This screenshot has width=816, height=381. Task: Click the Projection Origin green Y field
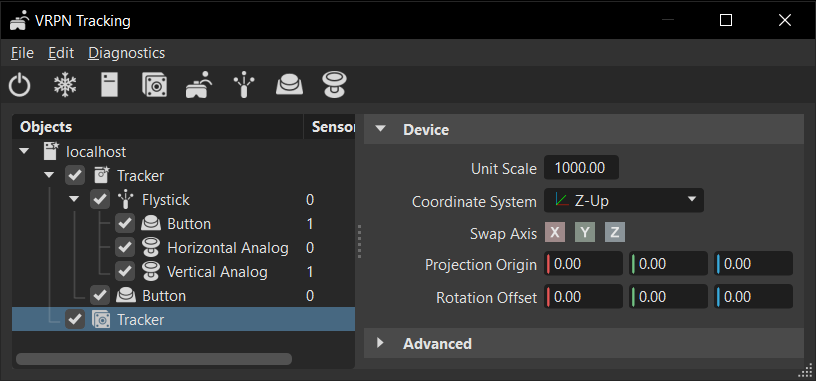(x=668, y=264)
